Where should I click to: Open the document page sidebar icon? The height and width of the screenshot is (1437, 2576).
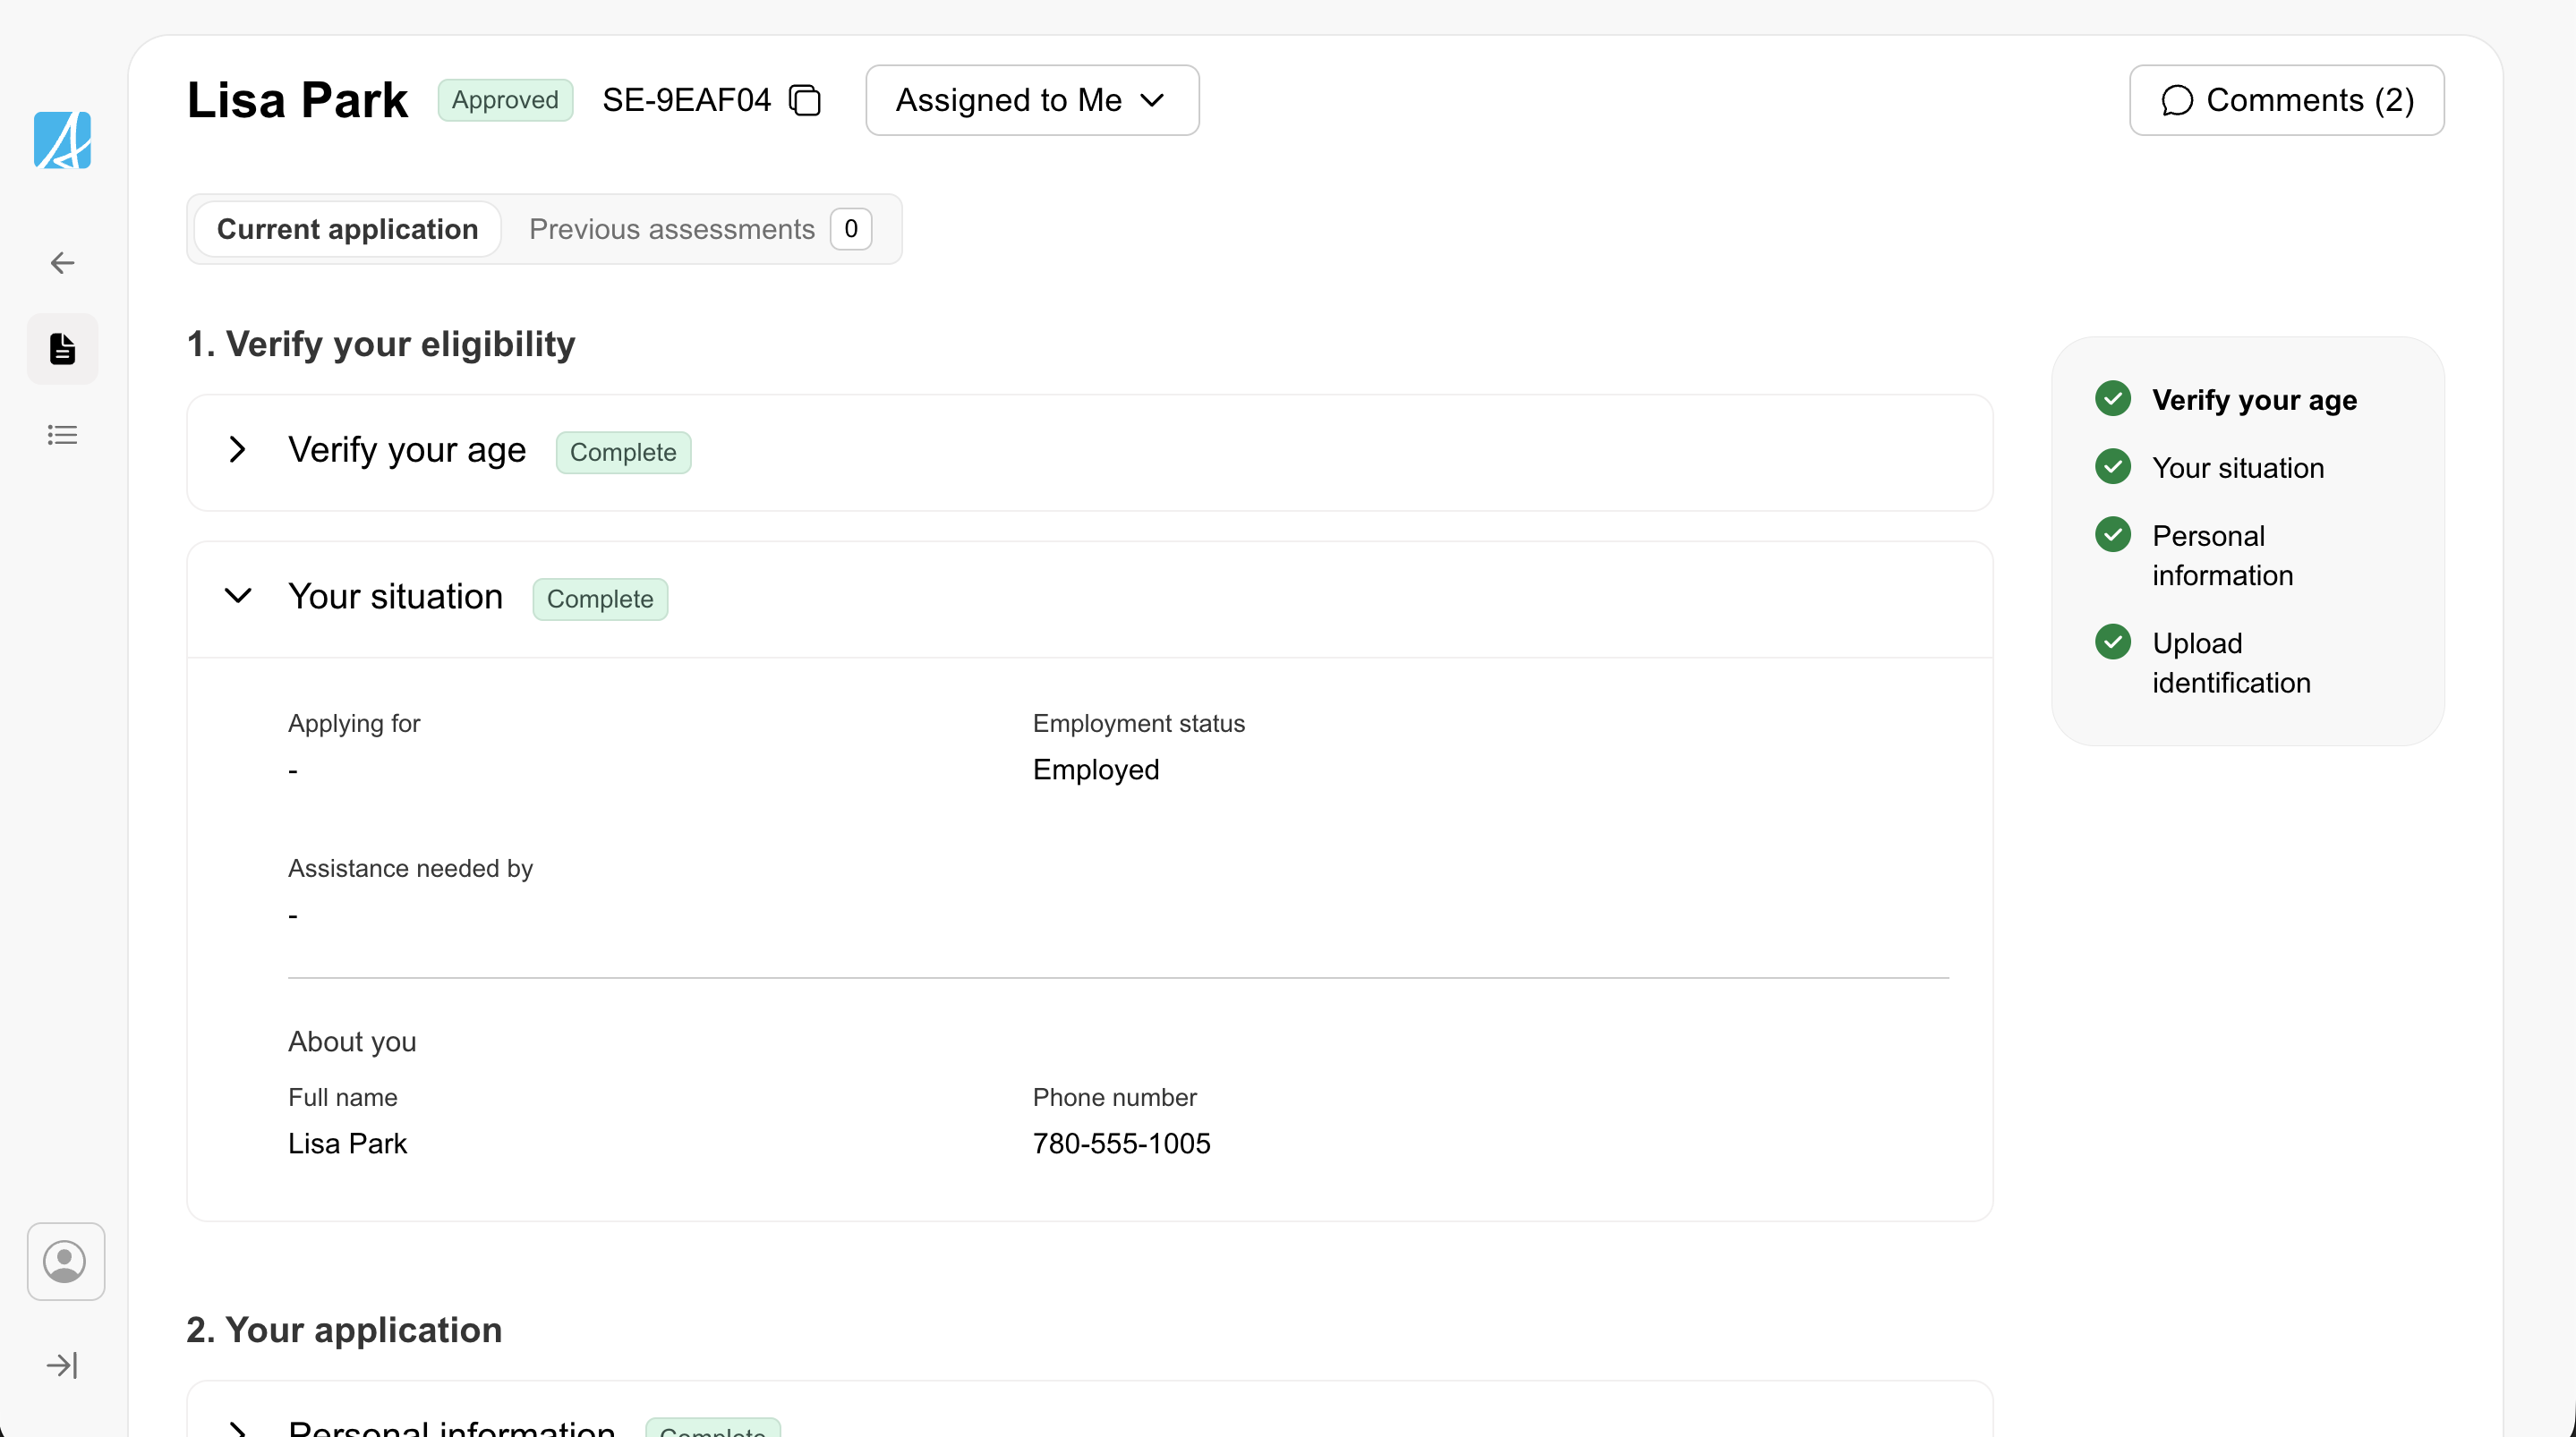click(62, 349)
